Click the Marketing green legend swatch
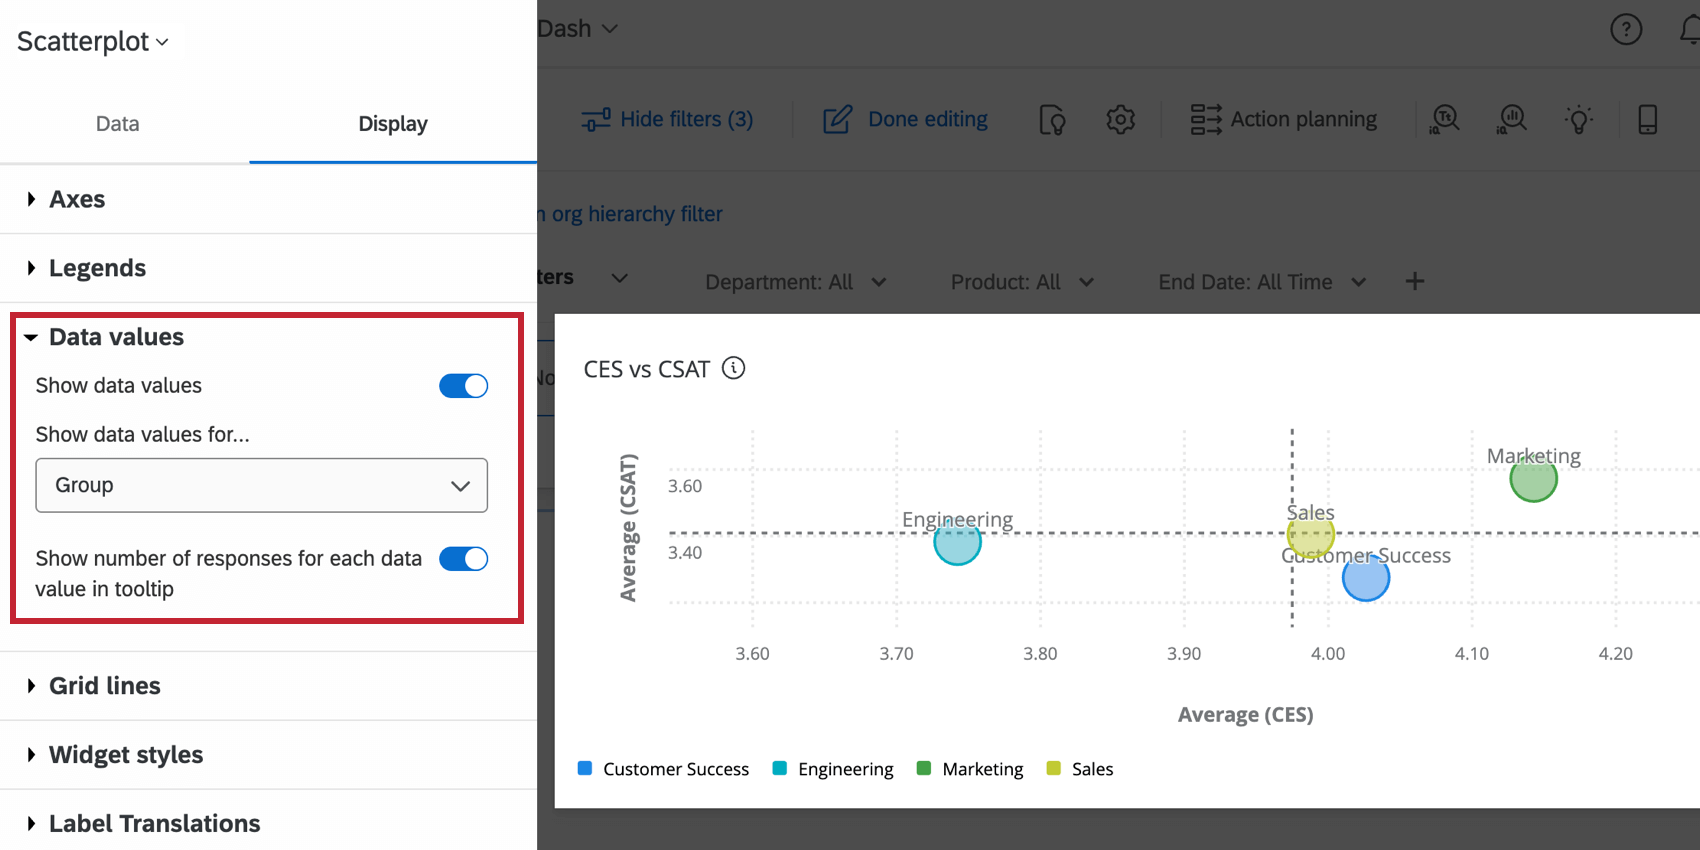 [924, 769]
